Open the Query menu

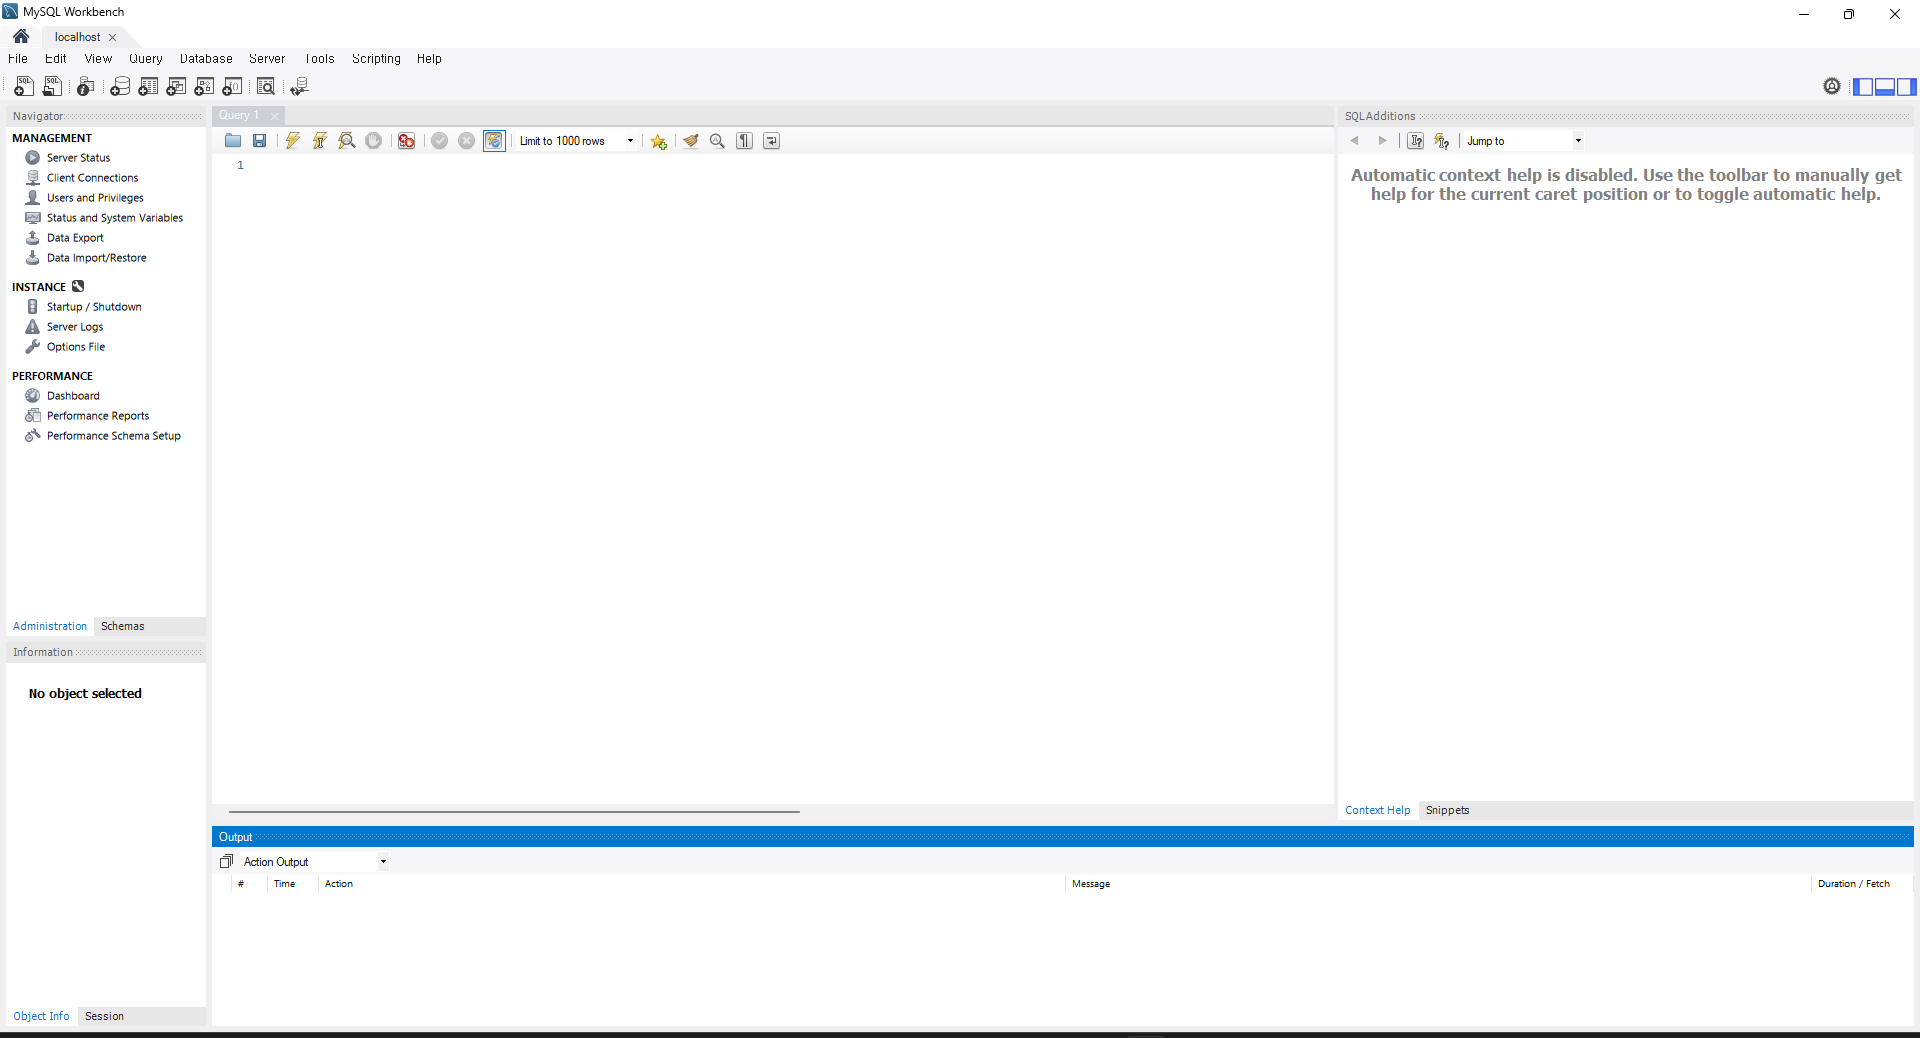146,59
